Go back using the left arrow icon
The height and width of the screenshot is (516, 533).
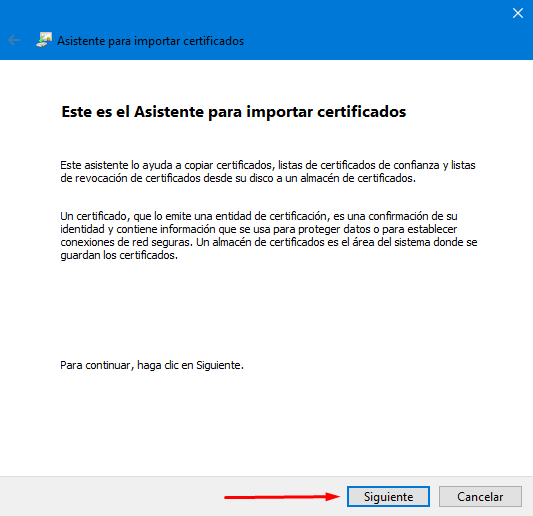click(x=14, y=40)
